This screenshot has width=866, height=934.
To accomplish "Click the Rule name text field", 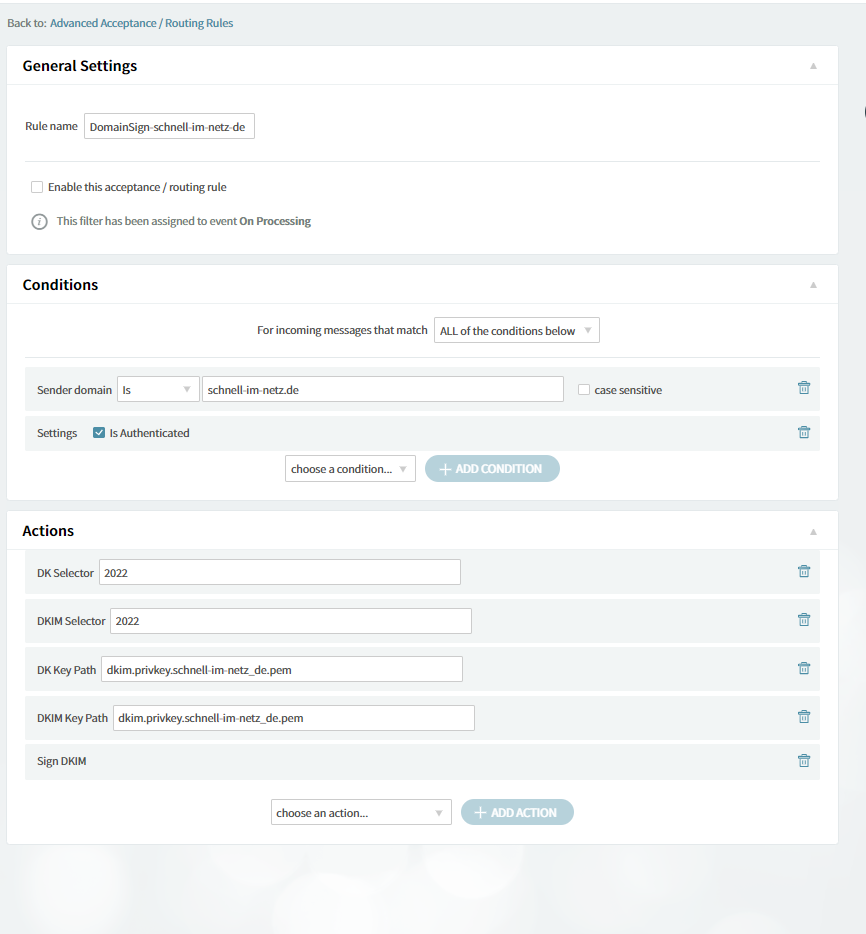I will click(x=169, y=127).
